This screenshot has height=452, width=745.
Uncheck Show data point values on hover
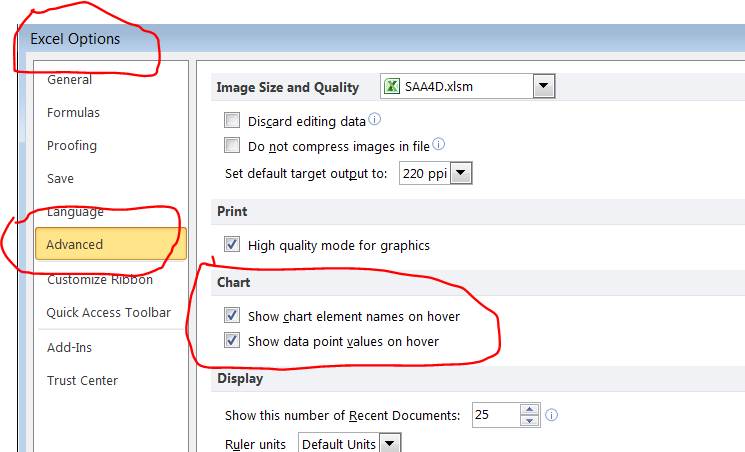click(x=232, y=341)
